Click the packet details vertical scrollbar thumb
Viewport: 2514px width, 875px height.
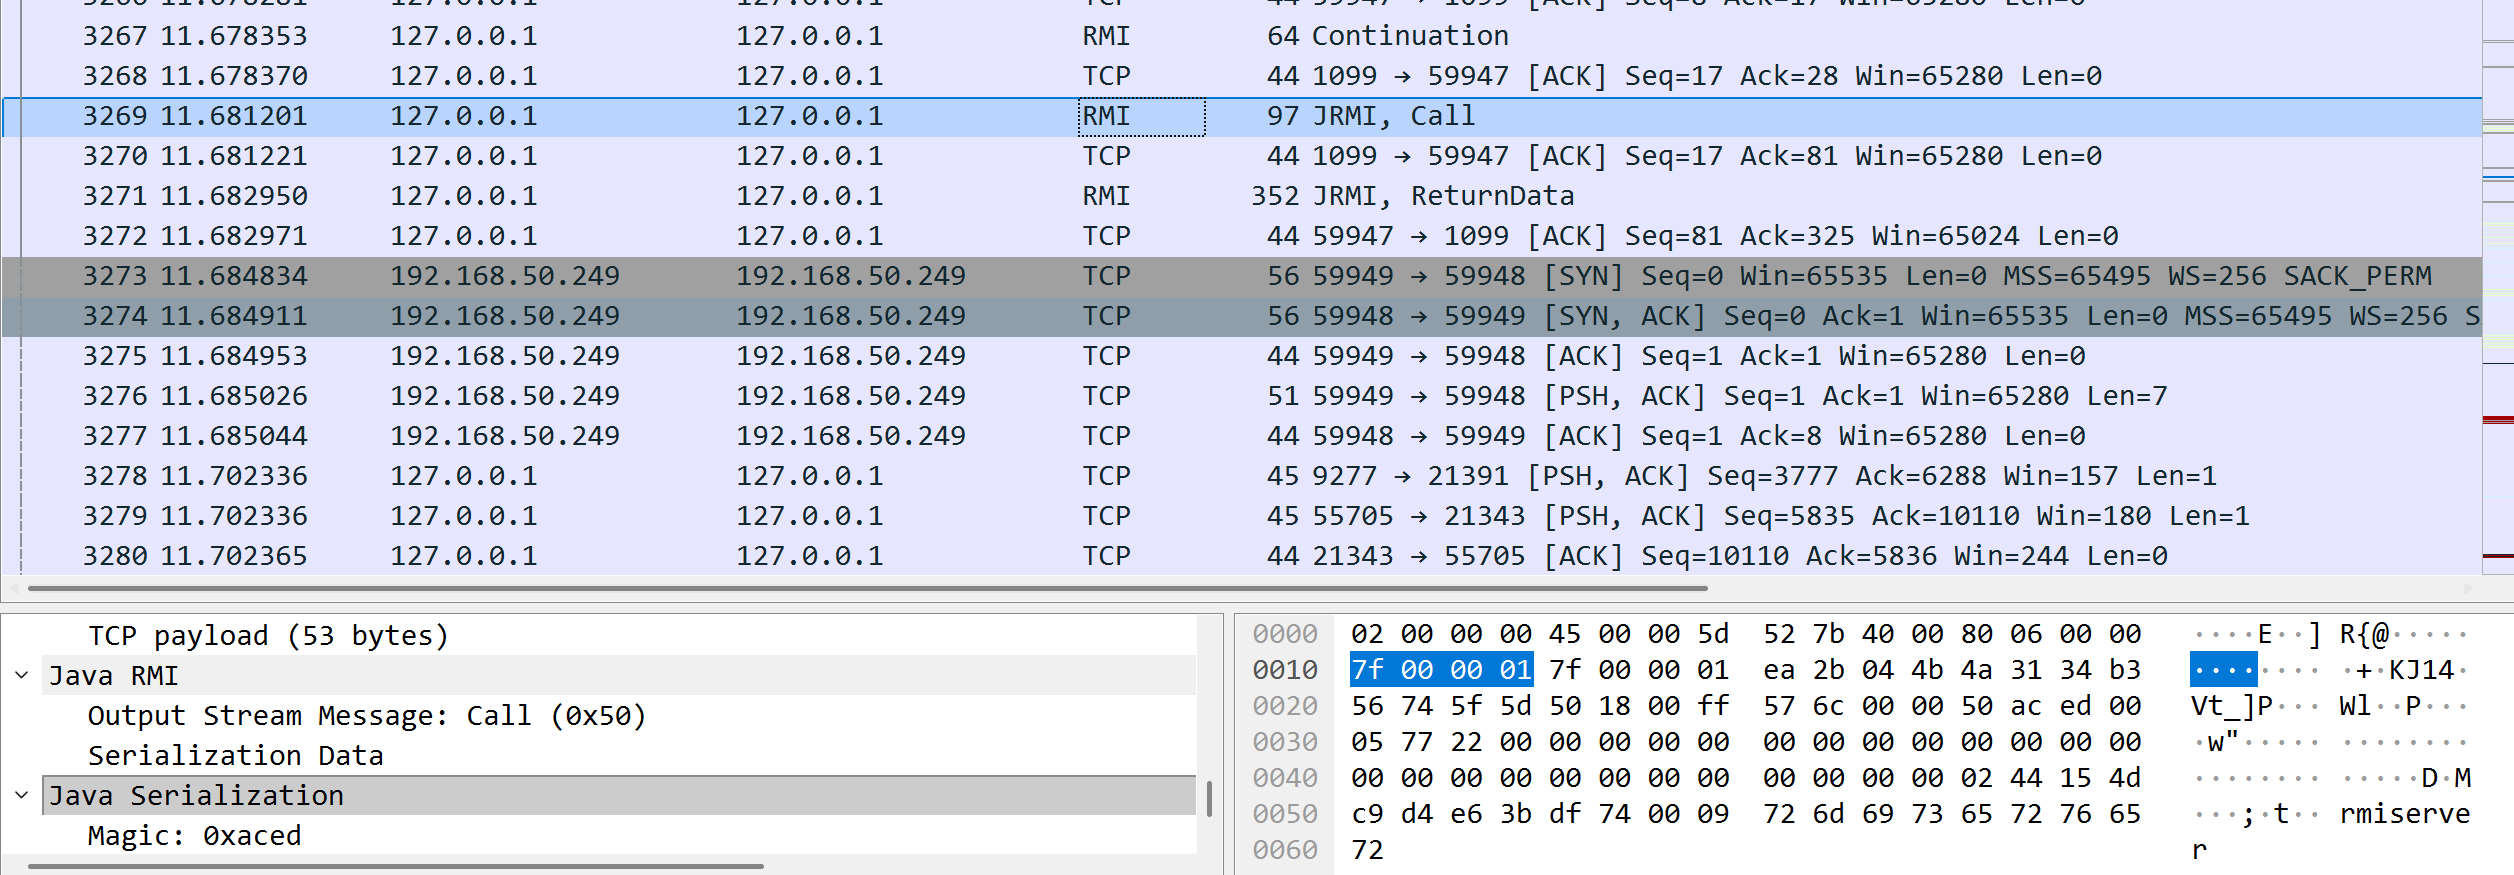pos(1209,798)
